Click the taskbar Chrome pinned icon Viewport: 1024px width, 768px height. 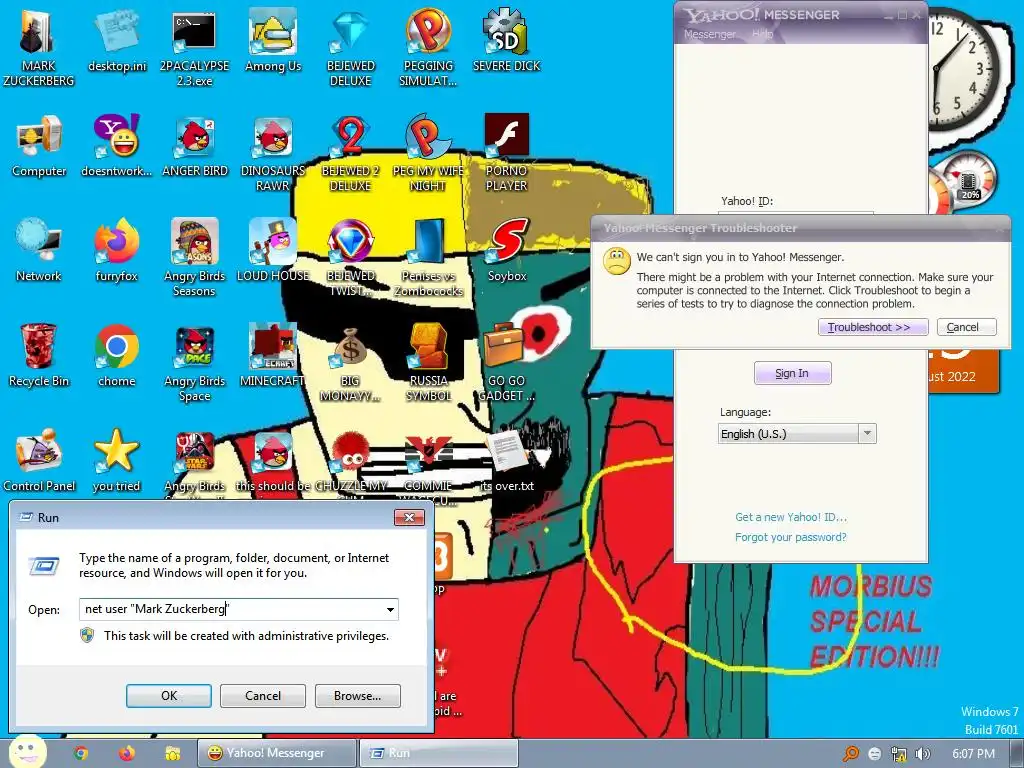(x=81, y=753)
